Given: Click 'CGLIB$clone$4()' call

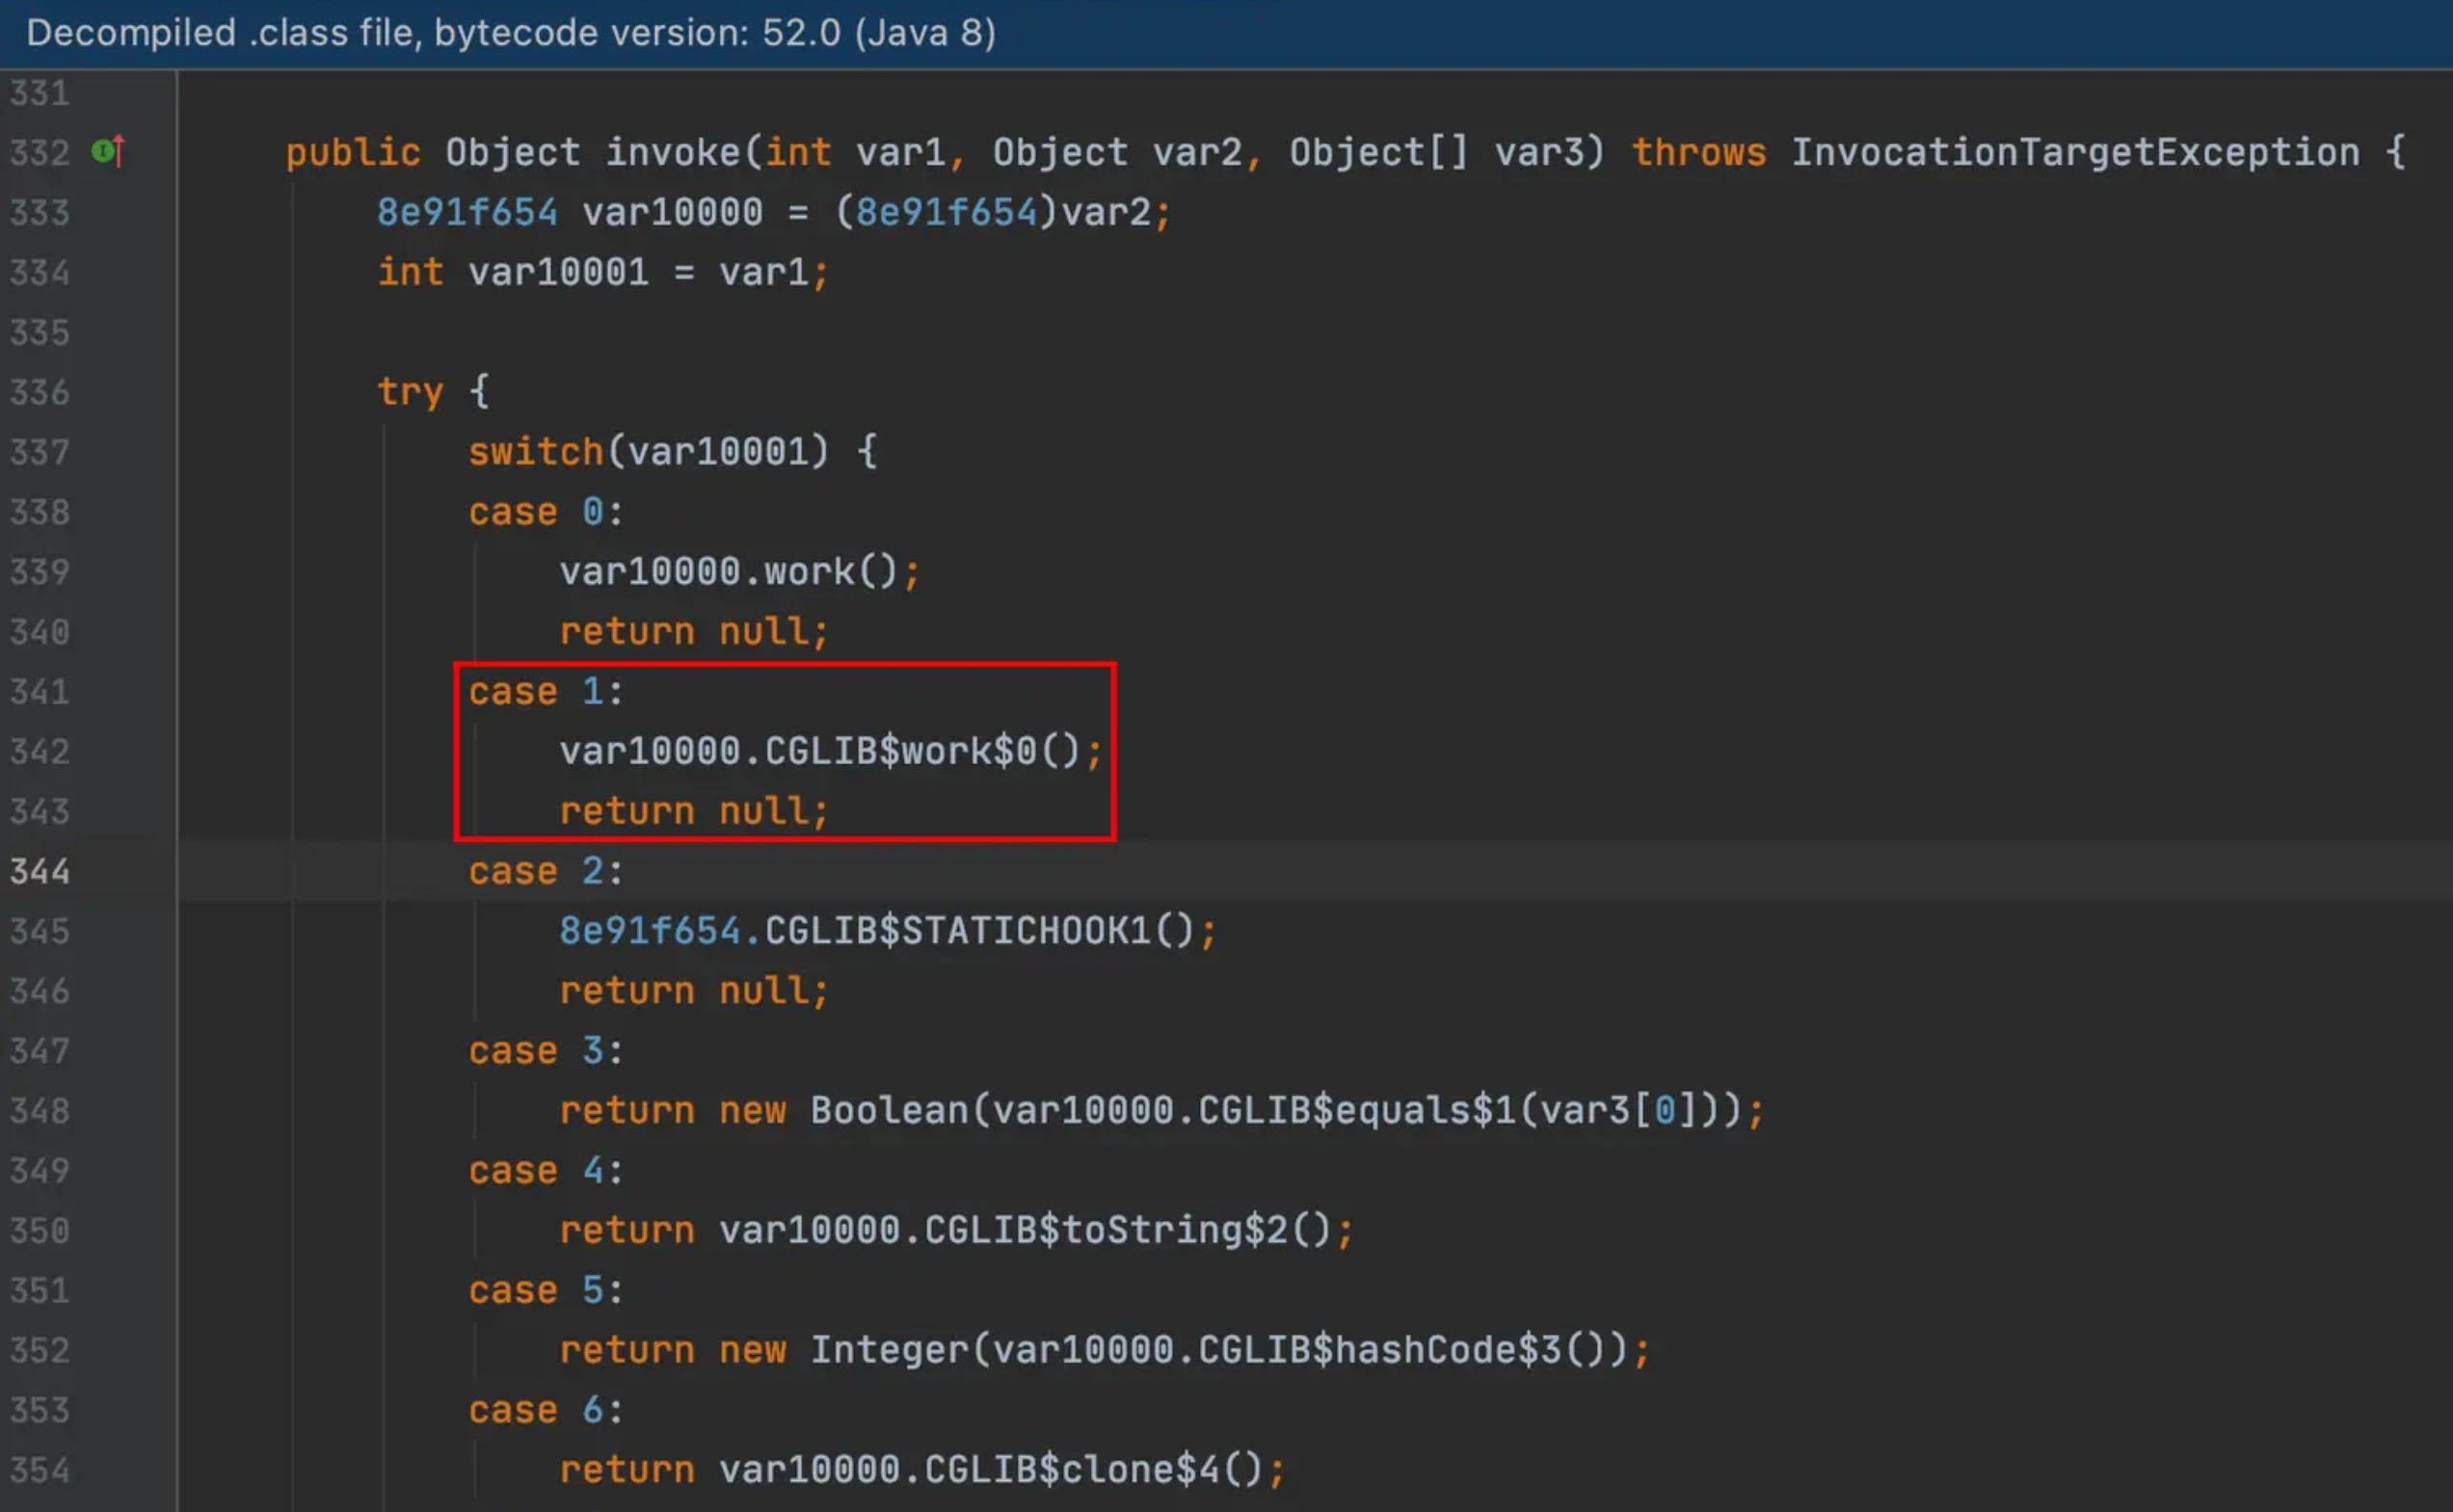Looking at the screenshot, I should point(1094,1471).
